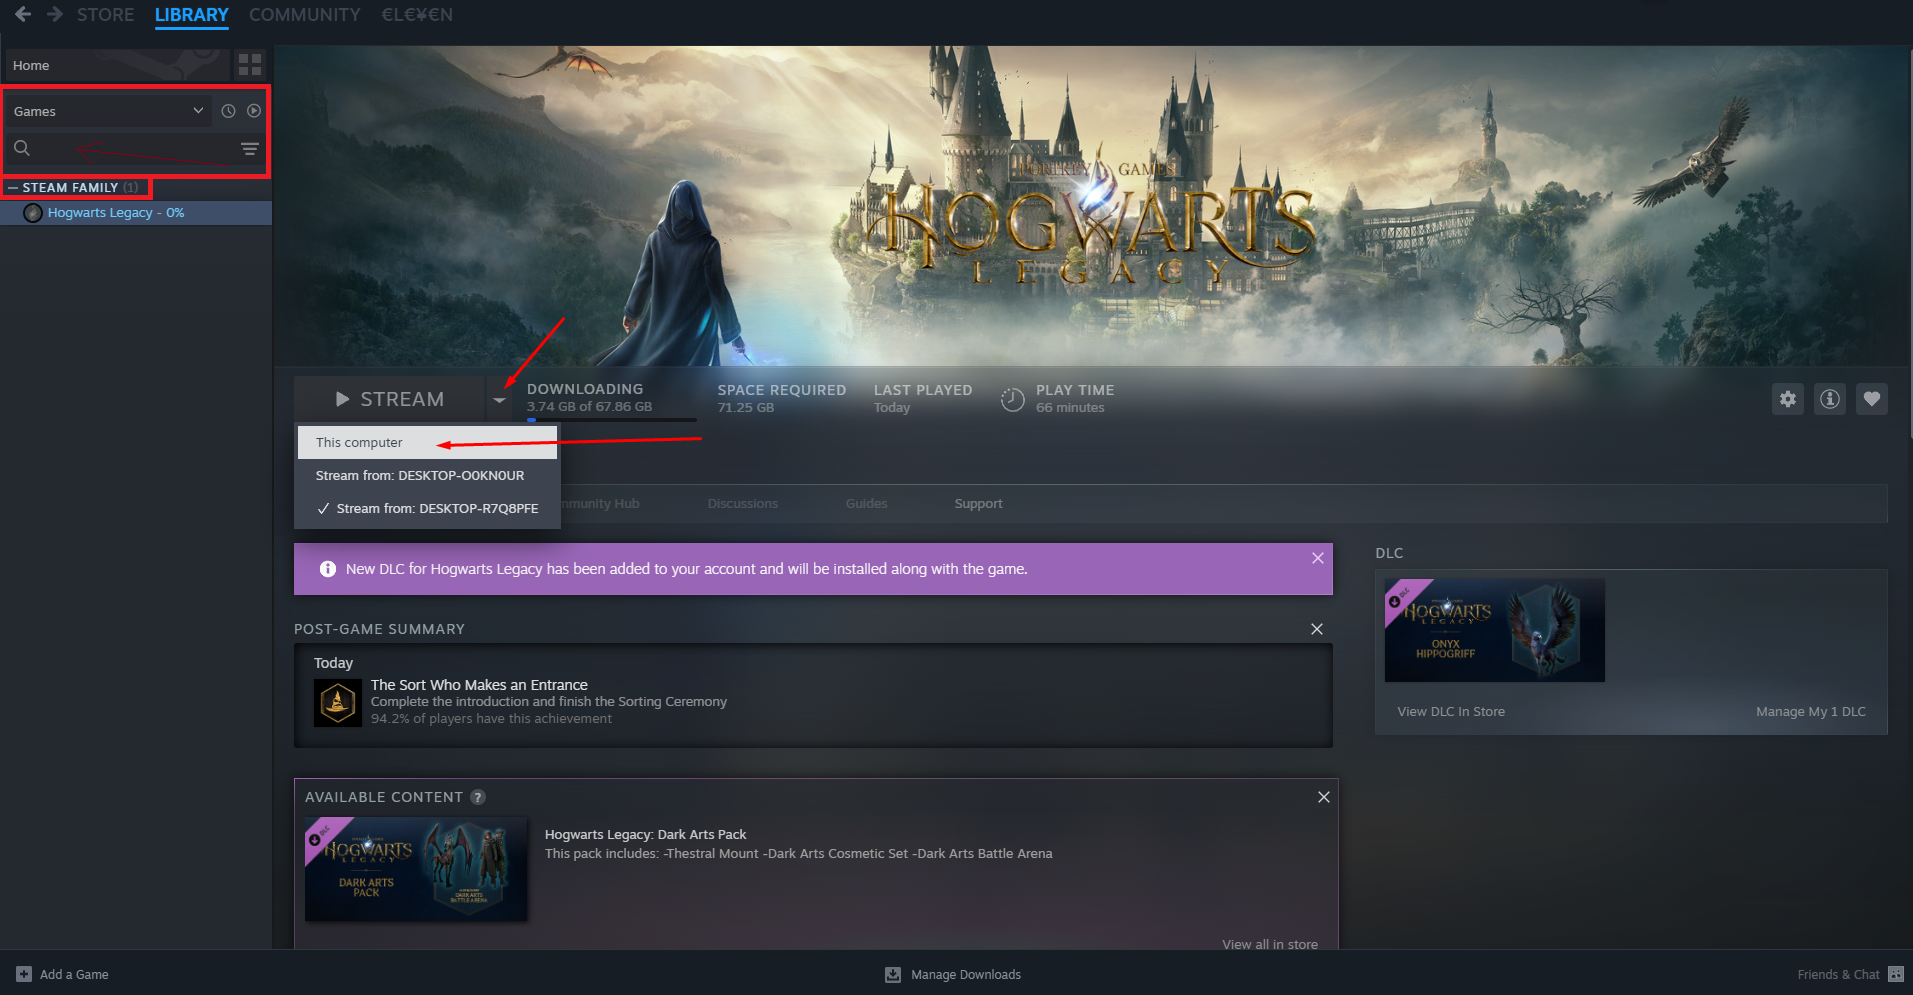Open Manage Downloads
This screenshot has height=995, width=1913.
click(966, 974)
